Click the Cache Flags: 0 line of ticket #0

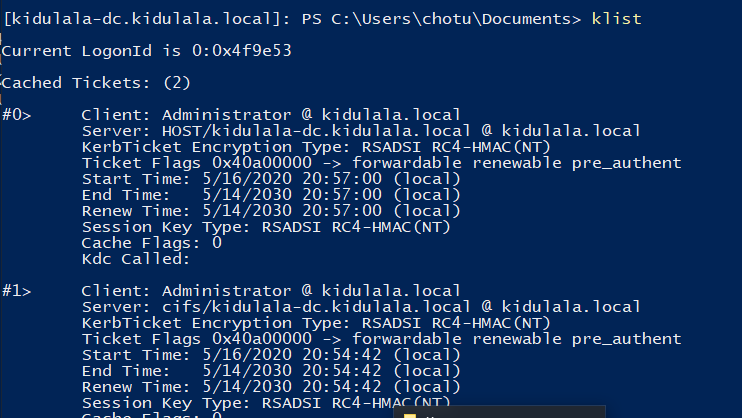point(151,243)
